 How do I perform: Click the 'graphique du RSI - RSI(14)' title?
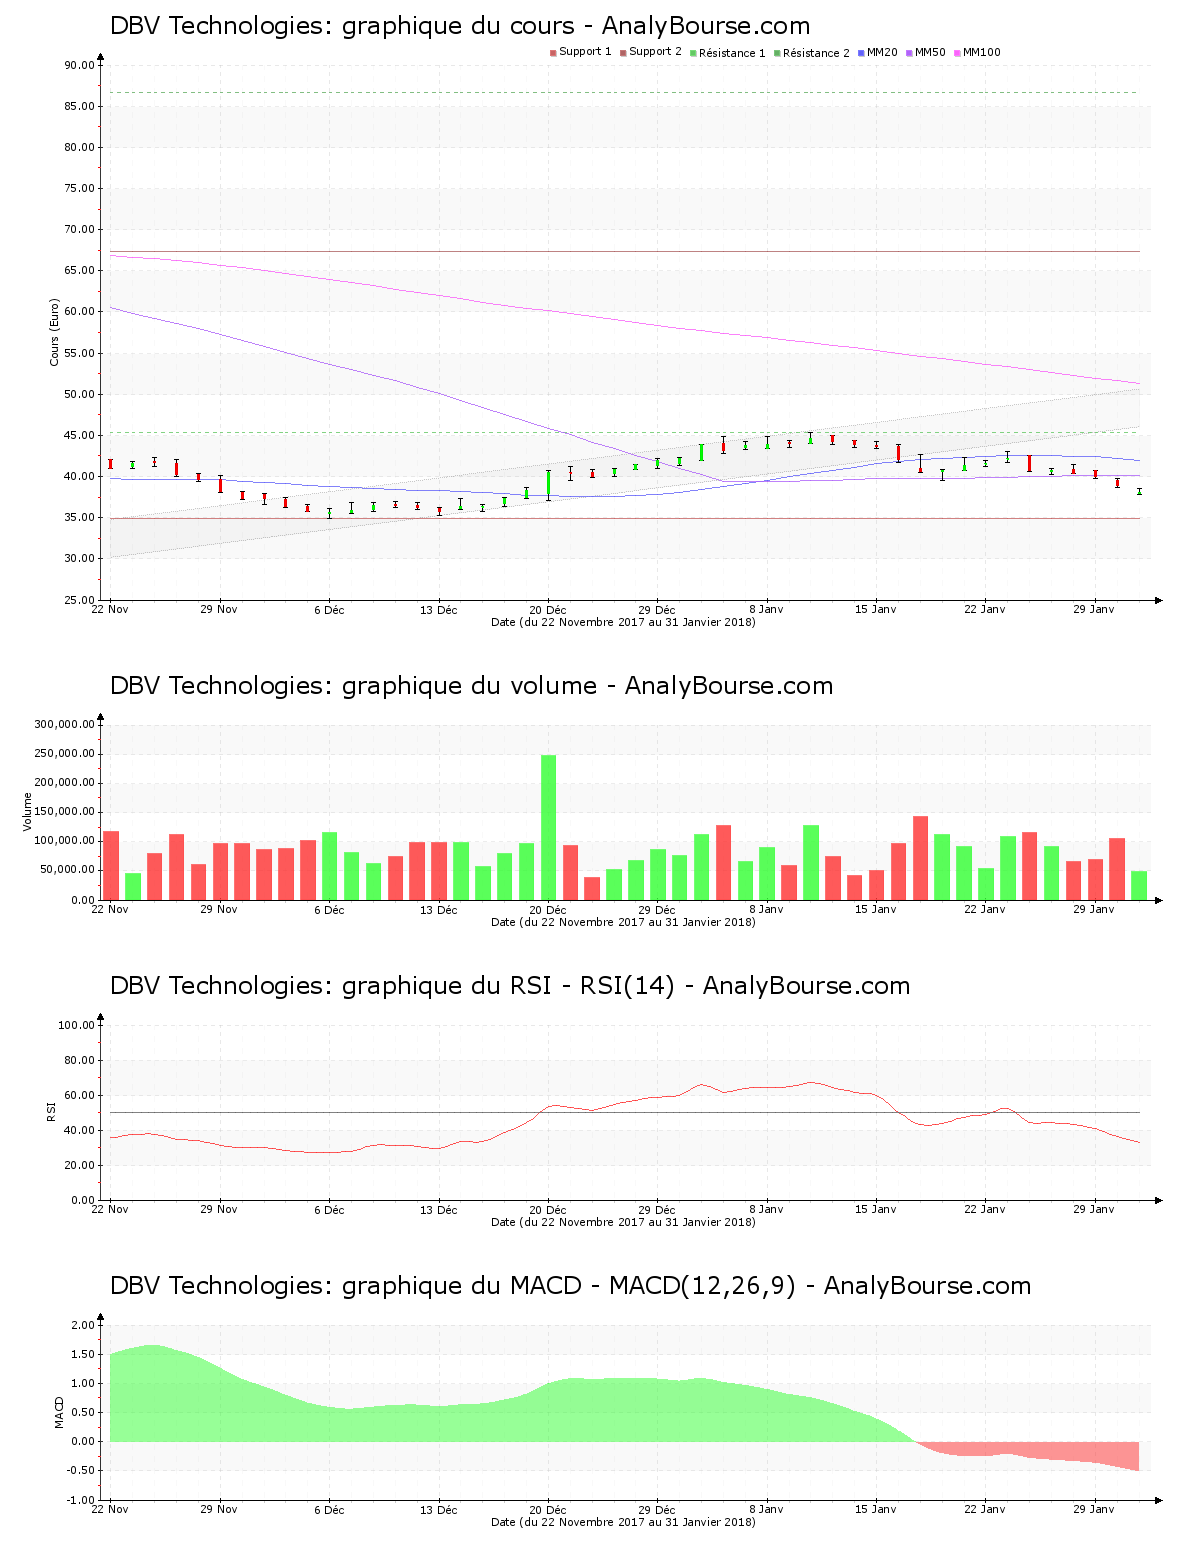coord(508,986)
